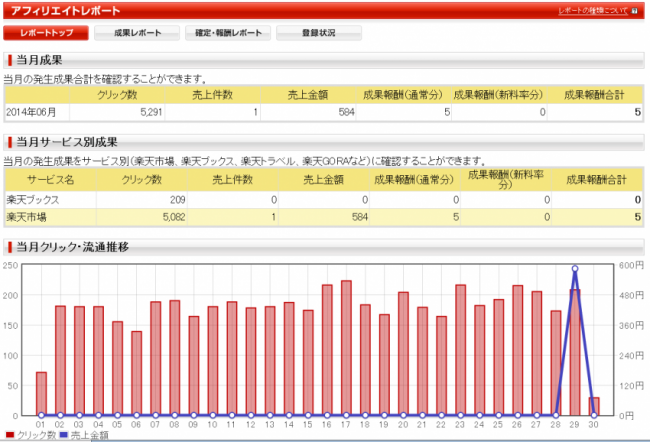Click monthly click count 5,291
This screenshot has width=650, height=442.
pyautogui.click(x=151, y=112)
